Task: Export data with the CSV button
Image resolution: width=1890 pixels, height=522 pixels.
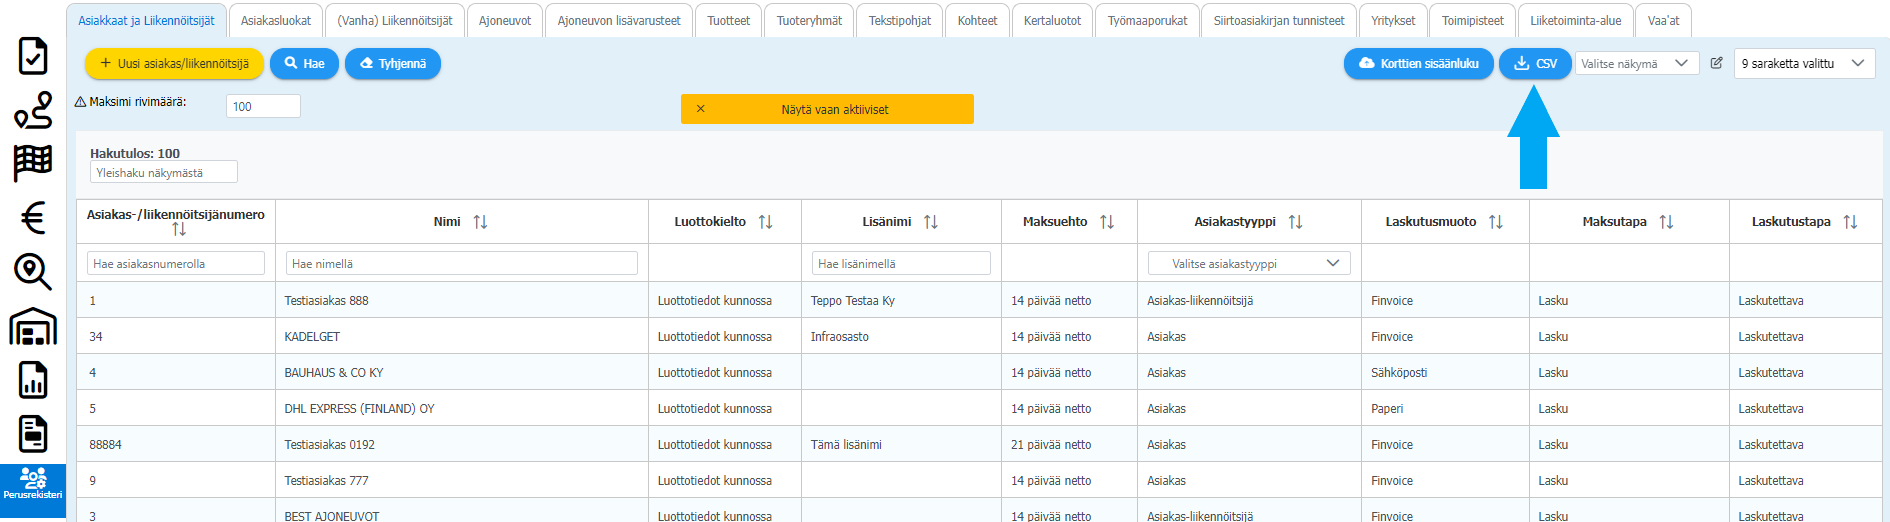Action: point(1535,63)
